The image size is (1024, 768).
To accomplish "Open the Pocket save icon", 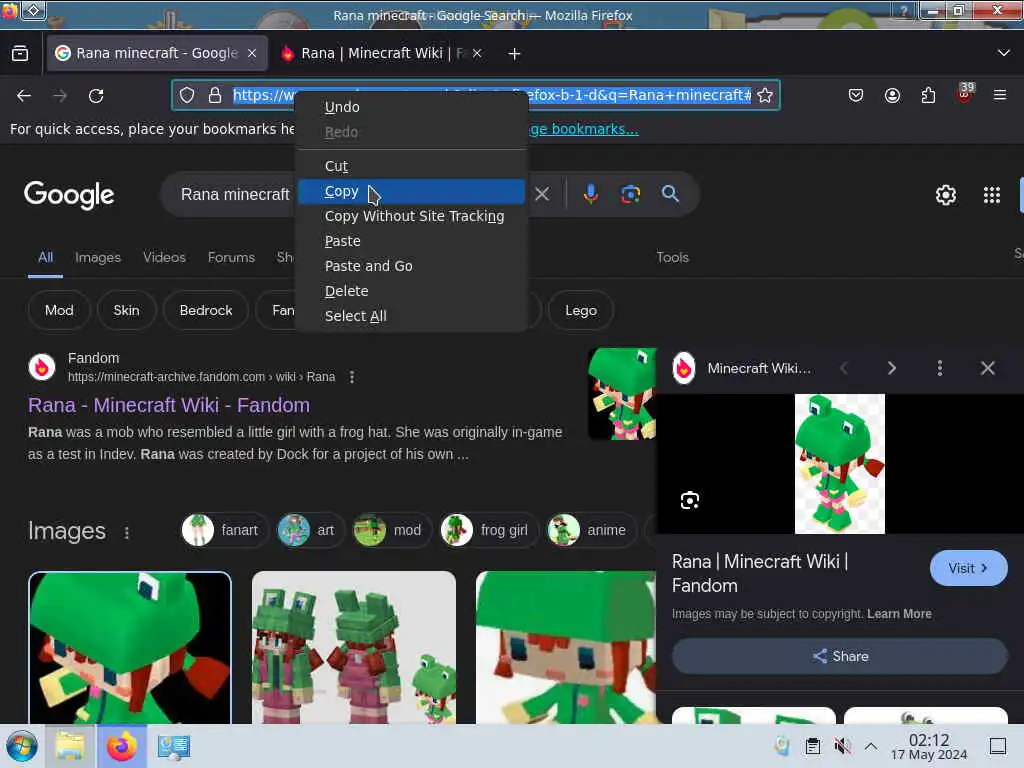I will (x=856, y=95).
